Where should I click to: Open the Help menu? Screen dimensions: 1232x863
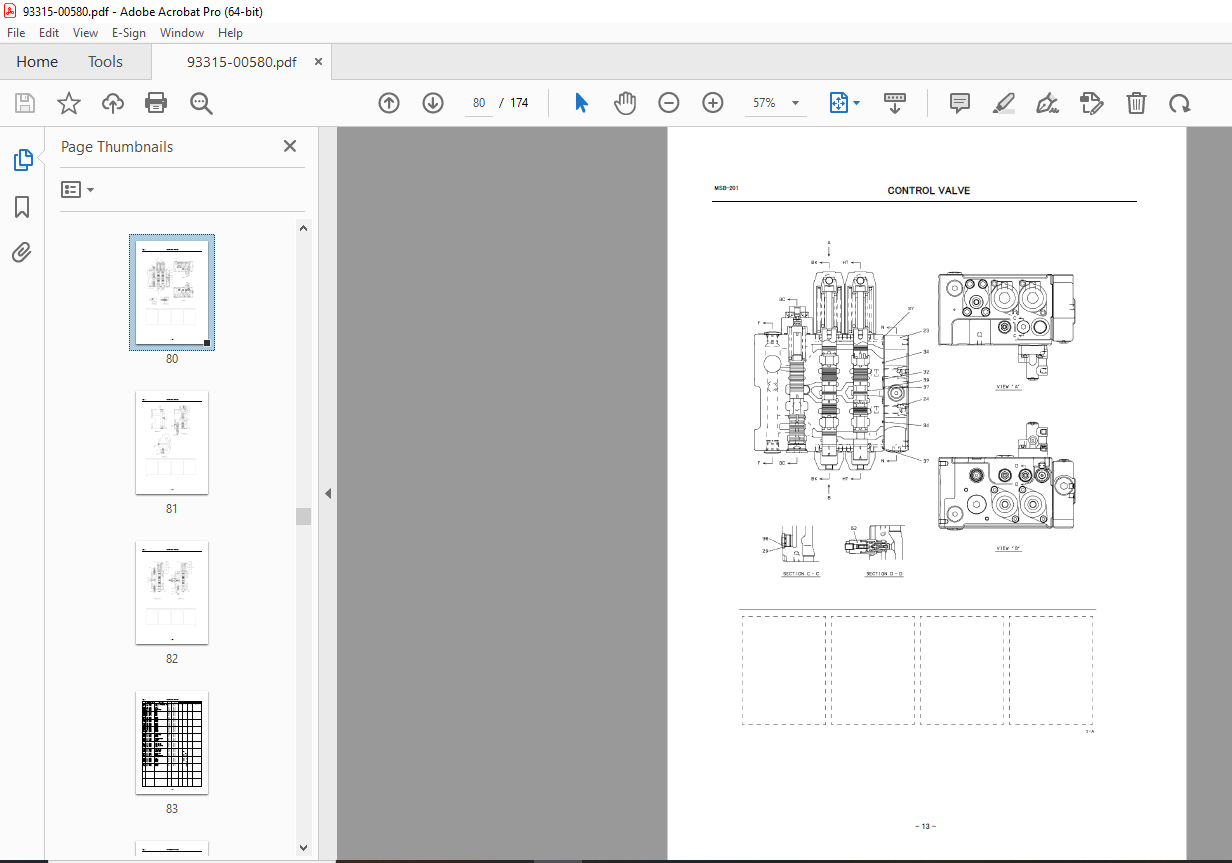coord(231,33)
